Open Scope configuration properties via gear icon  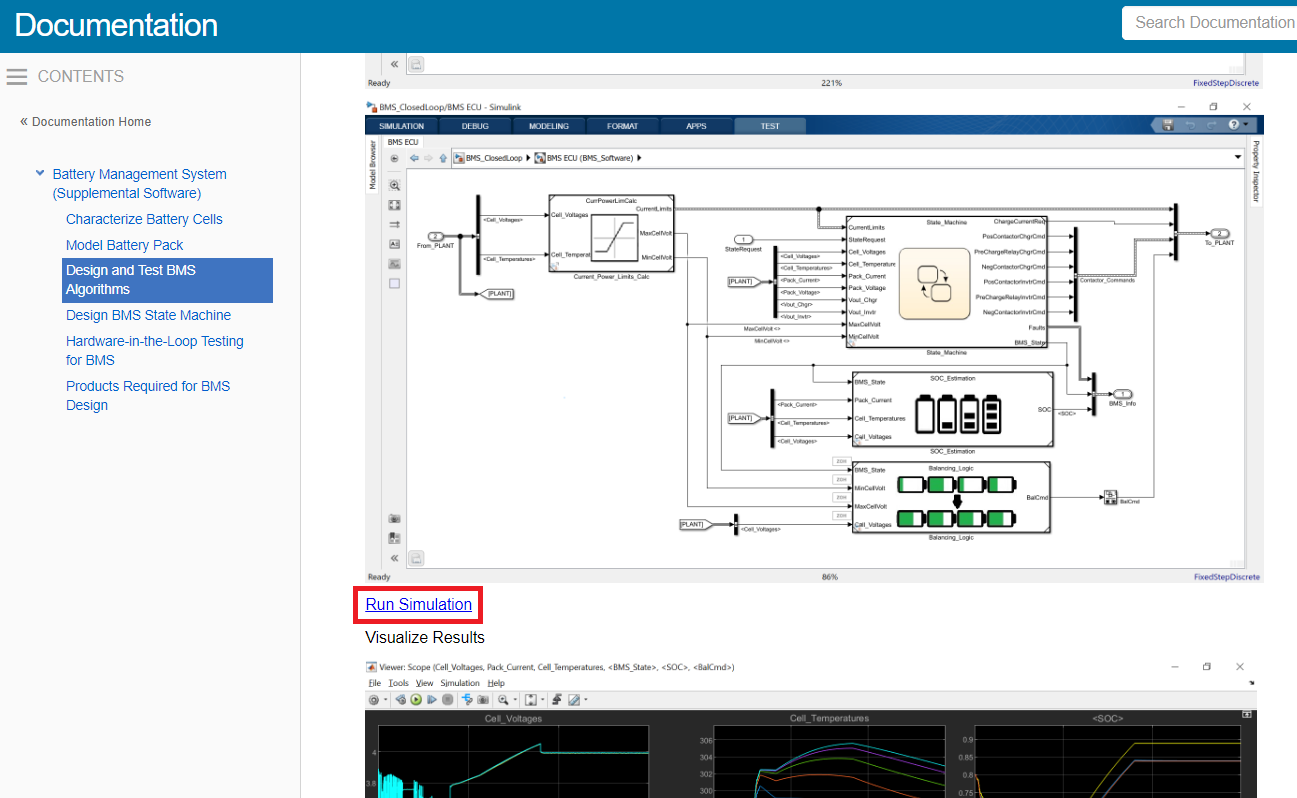375,699
